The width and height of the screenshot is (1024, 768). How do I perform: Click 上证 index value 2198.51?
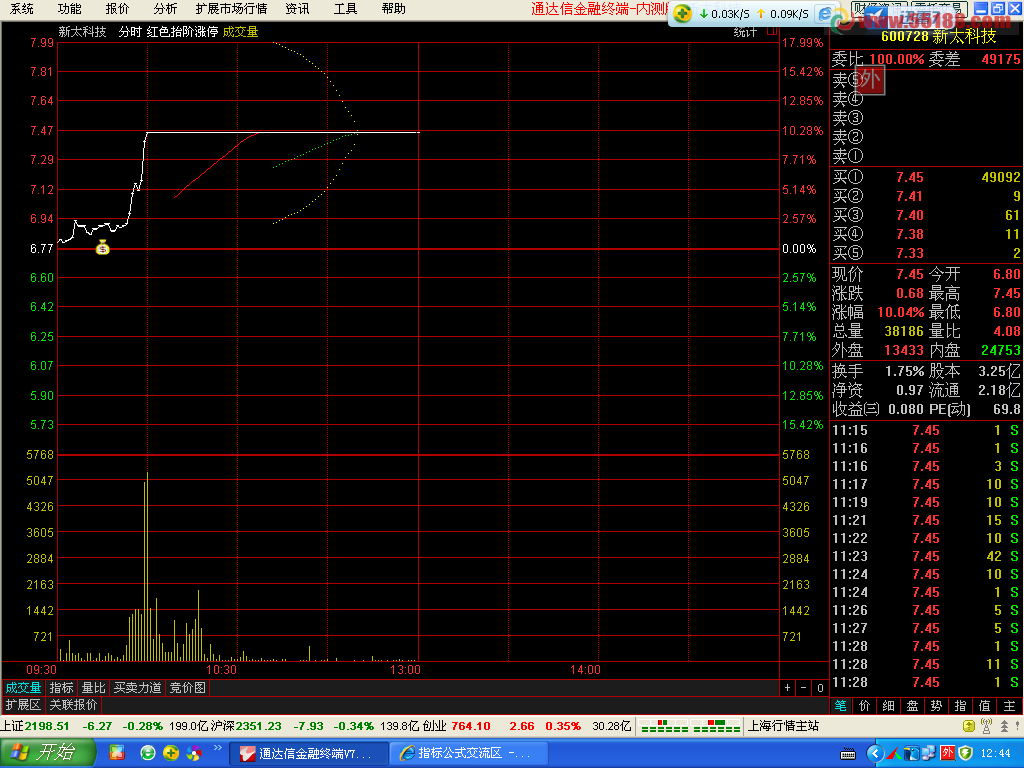point(46,726)
